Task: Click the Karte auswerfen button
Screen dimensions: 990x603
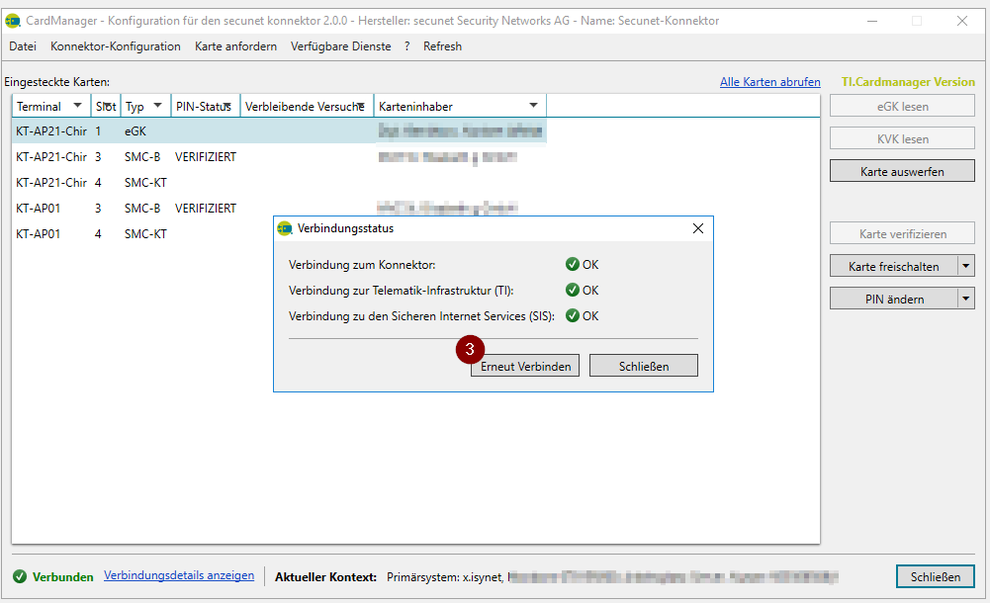Action: [902, 171]
